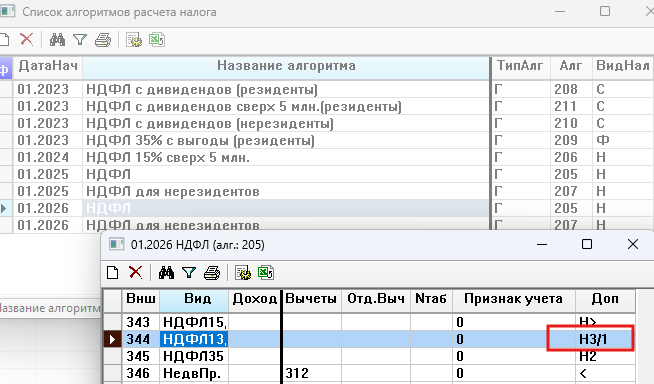This screenshot has width=654, height=384.
Task: Sort by Название алгоритма column header
Action: click(x=286, y=66)
